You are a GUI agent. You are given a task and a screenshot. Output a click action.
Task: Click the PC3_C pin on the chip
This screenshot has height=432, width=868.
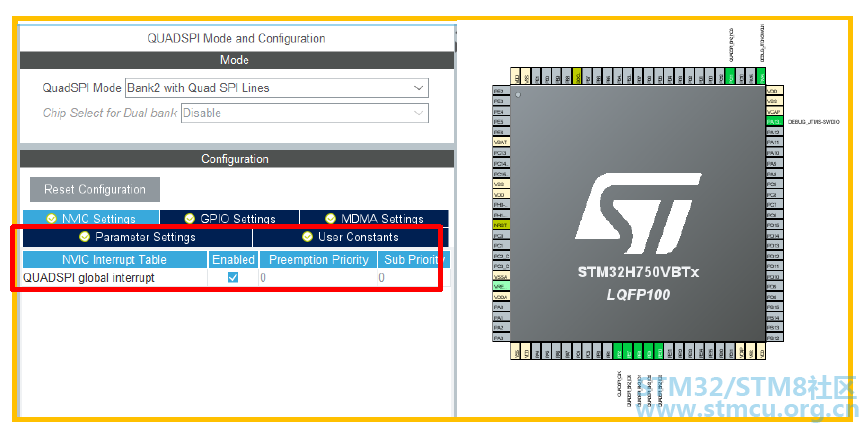pos(502,266)
